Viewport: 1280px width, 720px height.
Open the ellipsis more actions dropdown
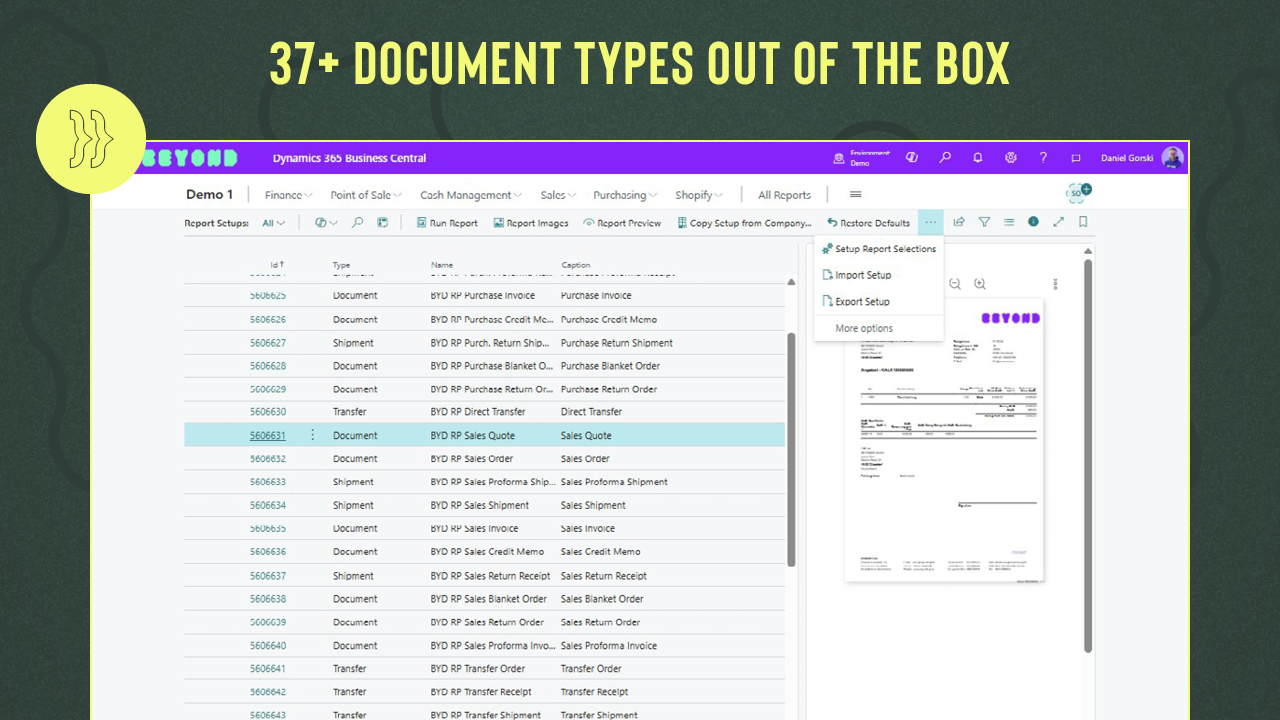tap(931, 222)
